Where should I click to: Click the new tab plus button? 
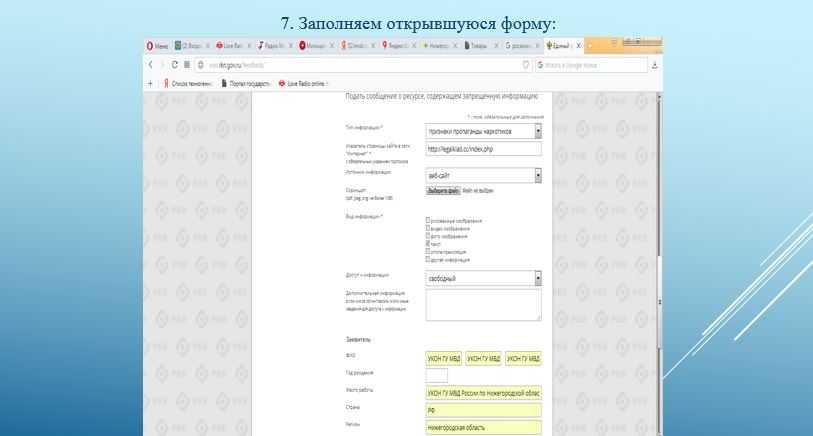592,46
